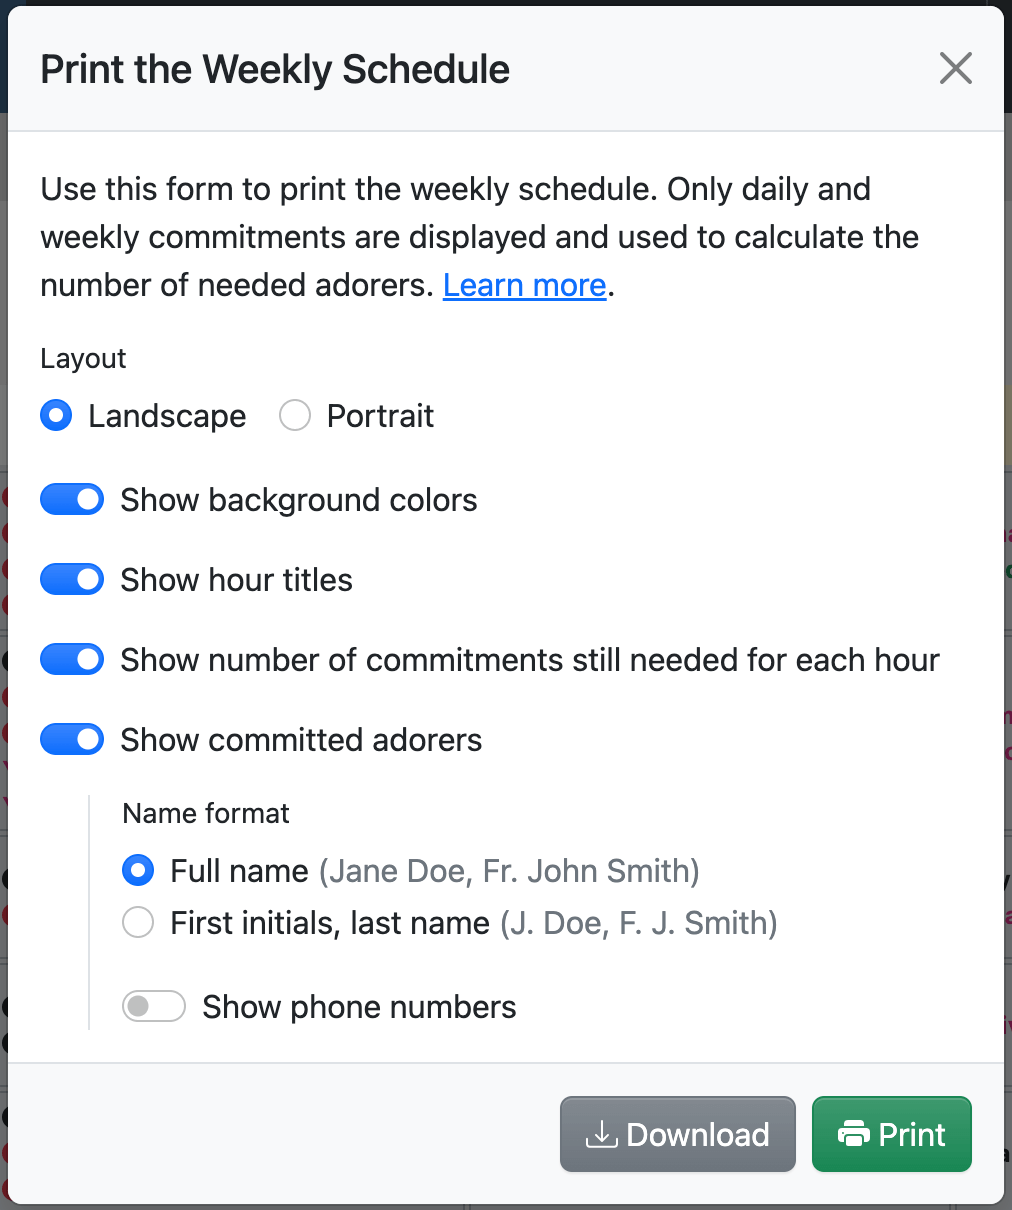Screen dimensions: 1012x1210
Task: Close the Print the Weekly Schedule dialog
Action: [955, 69]
